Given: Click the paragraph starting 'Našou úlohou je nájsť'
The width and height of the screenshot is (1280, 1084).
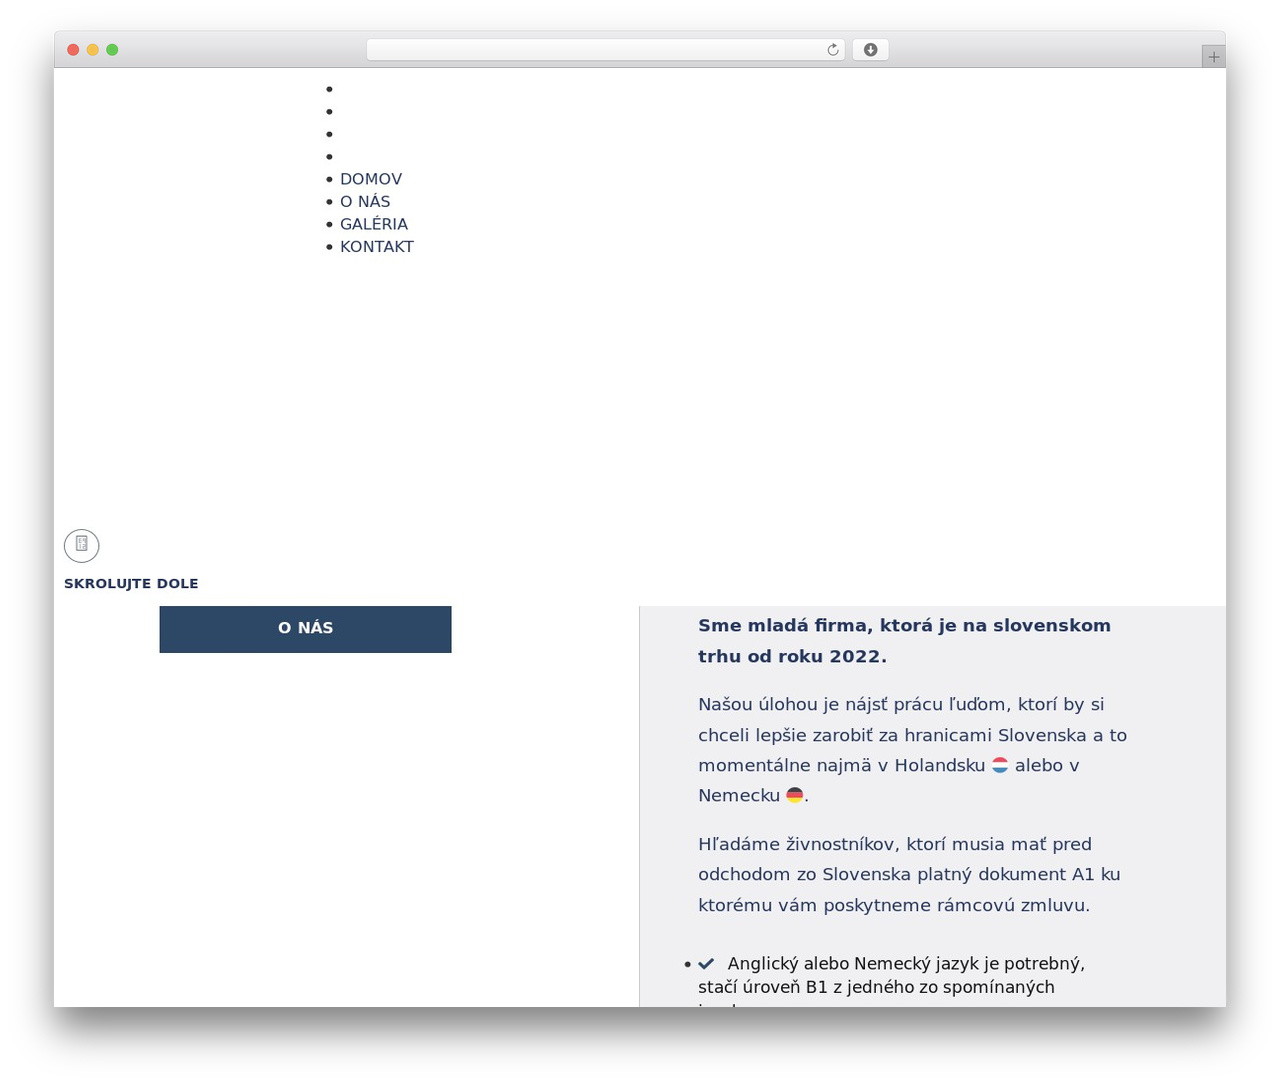Looking at the screenshot, I should [x=913, y=750].
